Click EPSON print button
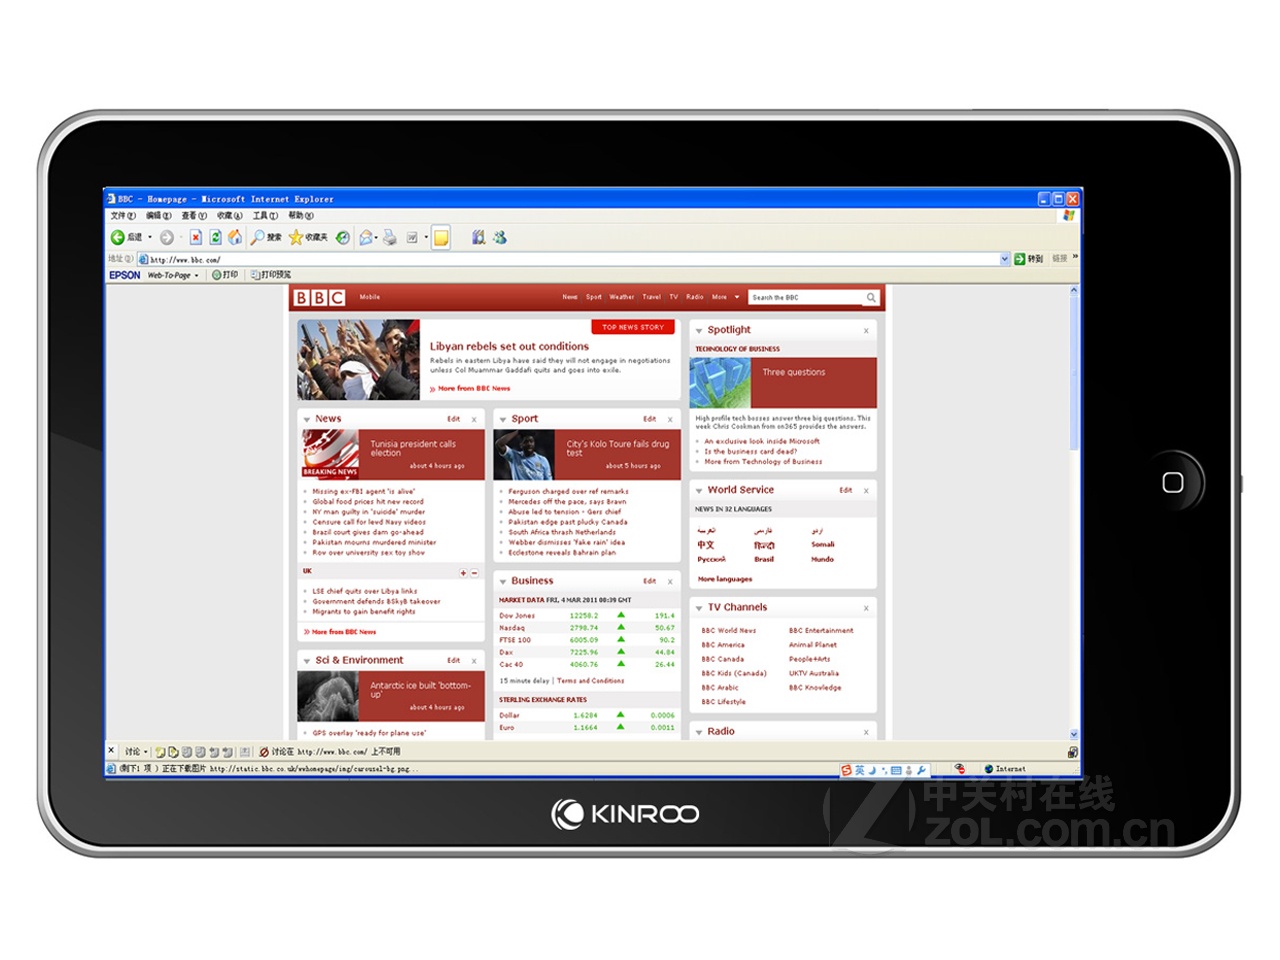Image resolution: width=1280 pixels, height=960 pixels. click(x=225, y=275)
